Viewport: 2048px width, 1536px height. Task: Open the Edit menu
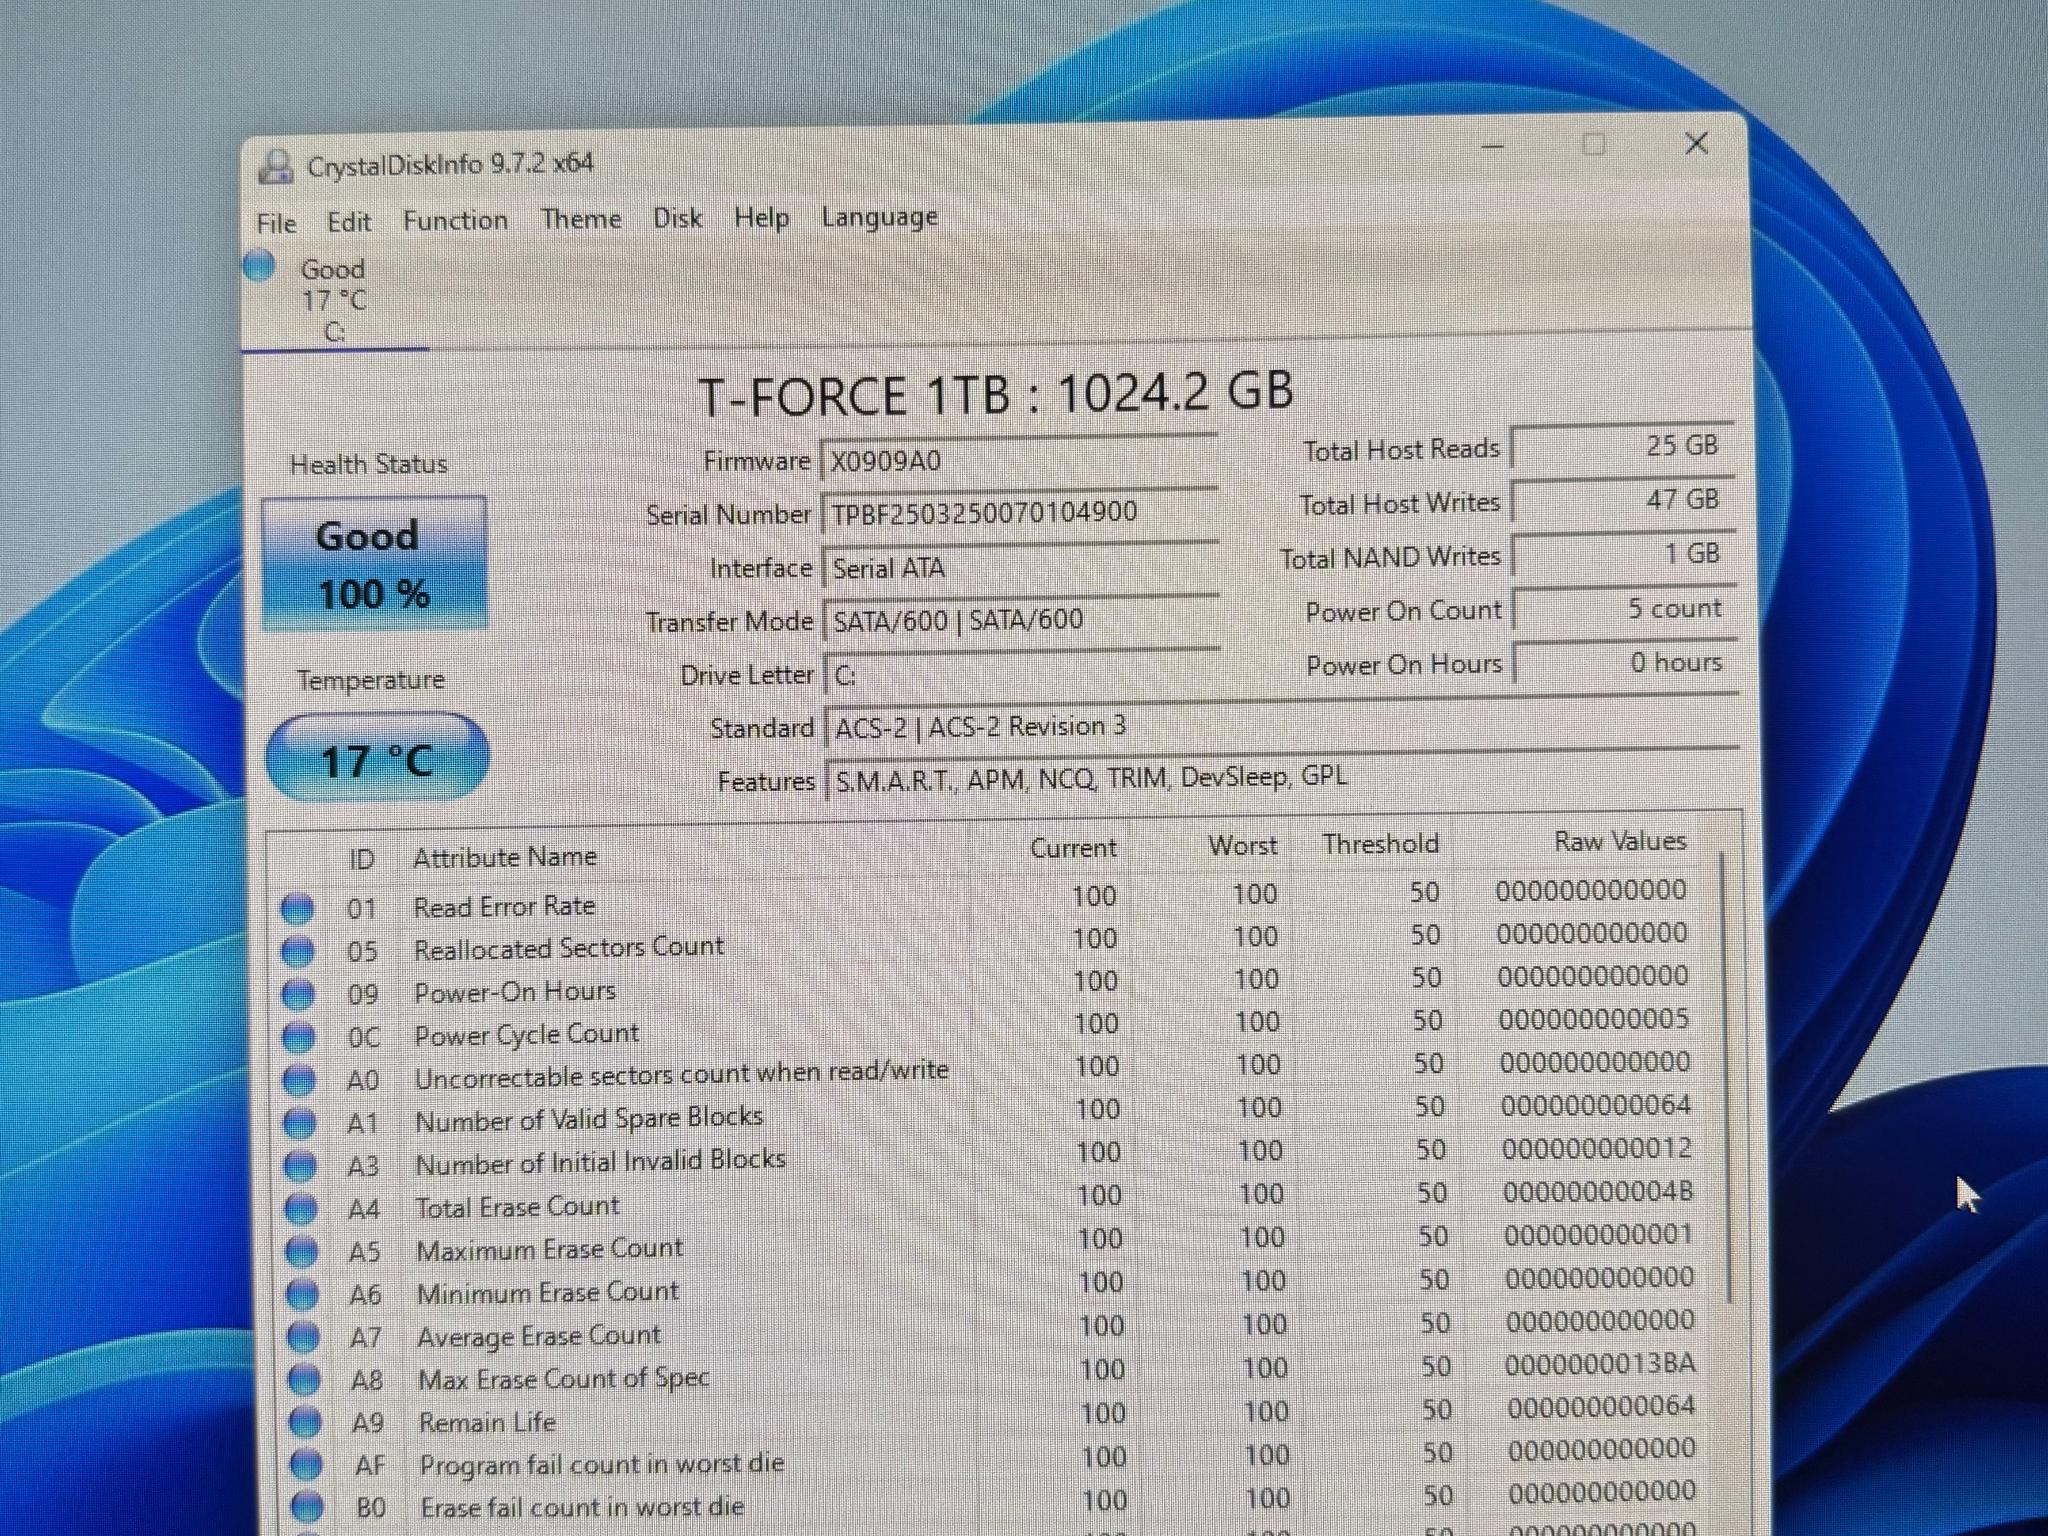(x=349, y=222)
